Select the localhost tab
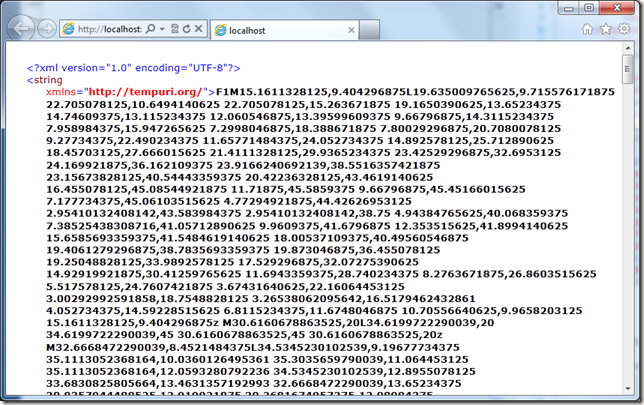Viewport: 644px width, 405px height. point(284,30)
